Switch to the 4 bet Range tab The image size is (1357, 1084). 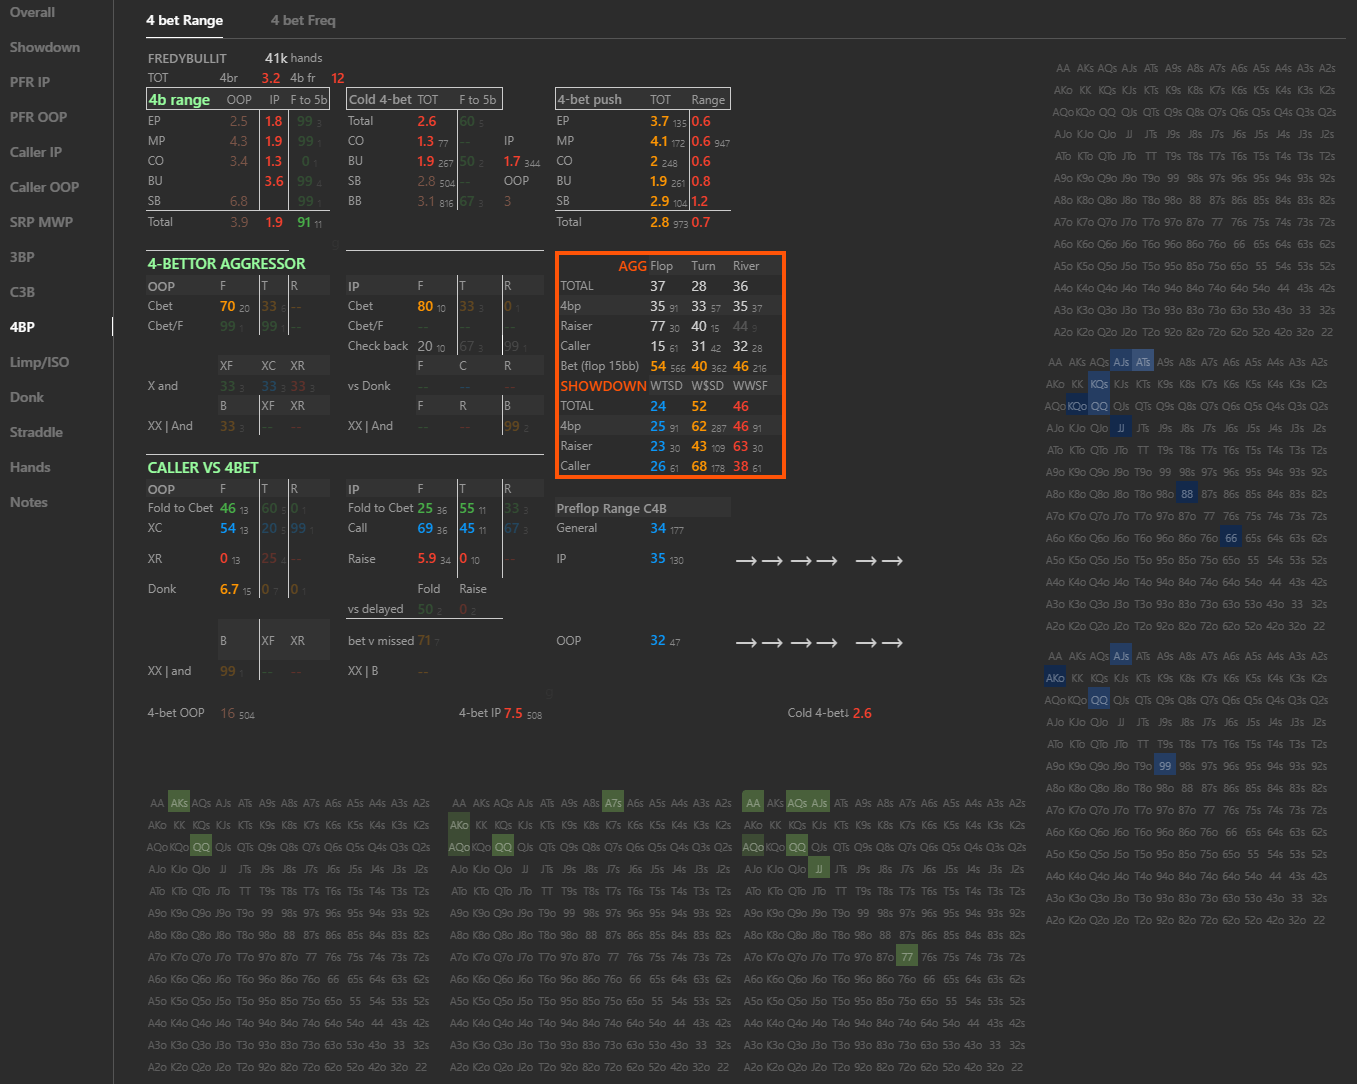coord(184,20)
